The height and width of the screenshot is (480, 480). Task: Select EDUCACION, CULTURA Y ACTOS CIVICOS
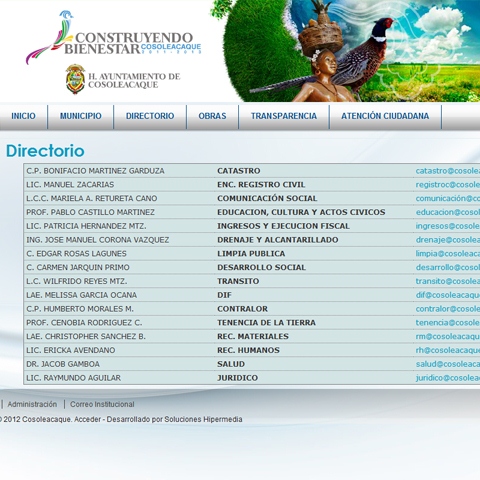coord(301,212)
